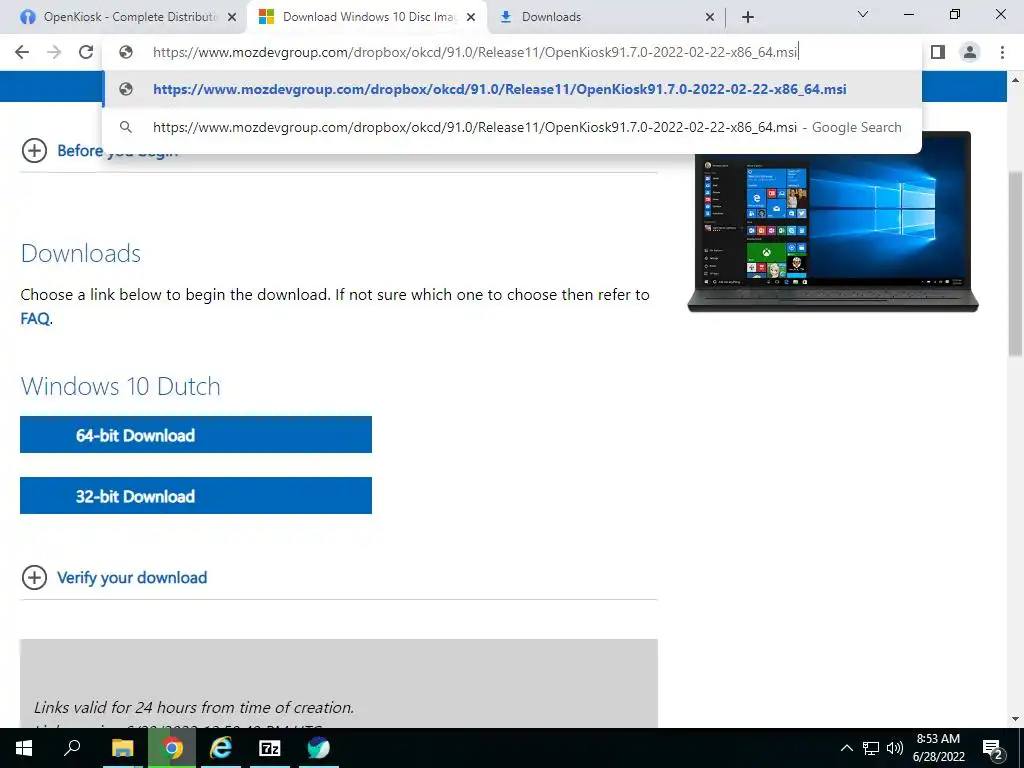The width and height of the screenshot is (1024, 768).
Task: Open the notification center icon
Action: [x=992, y=748]
